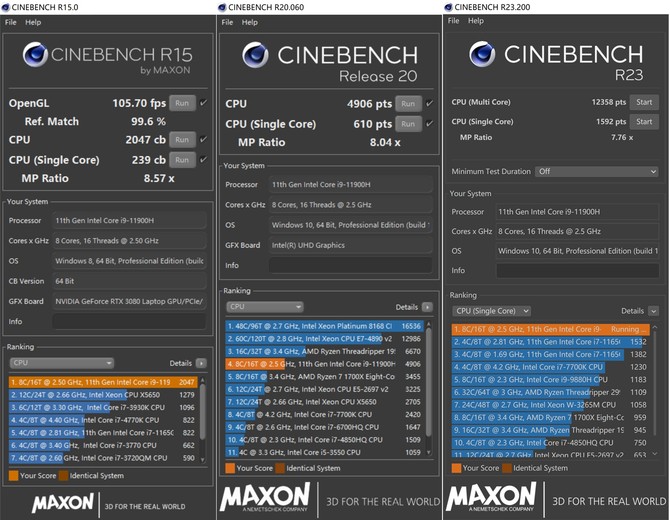Click the Cinebench R23 sphere logo

coord(482,54)
